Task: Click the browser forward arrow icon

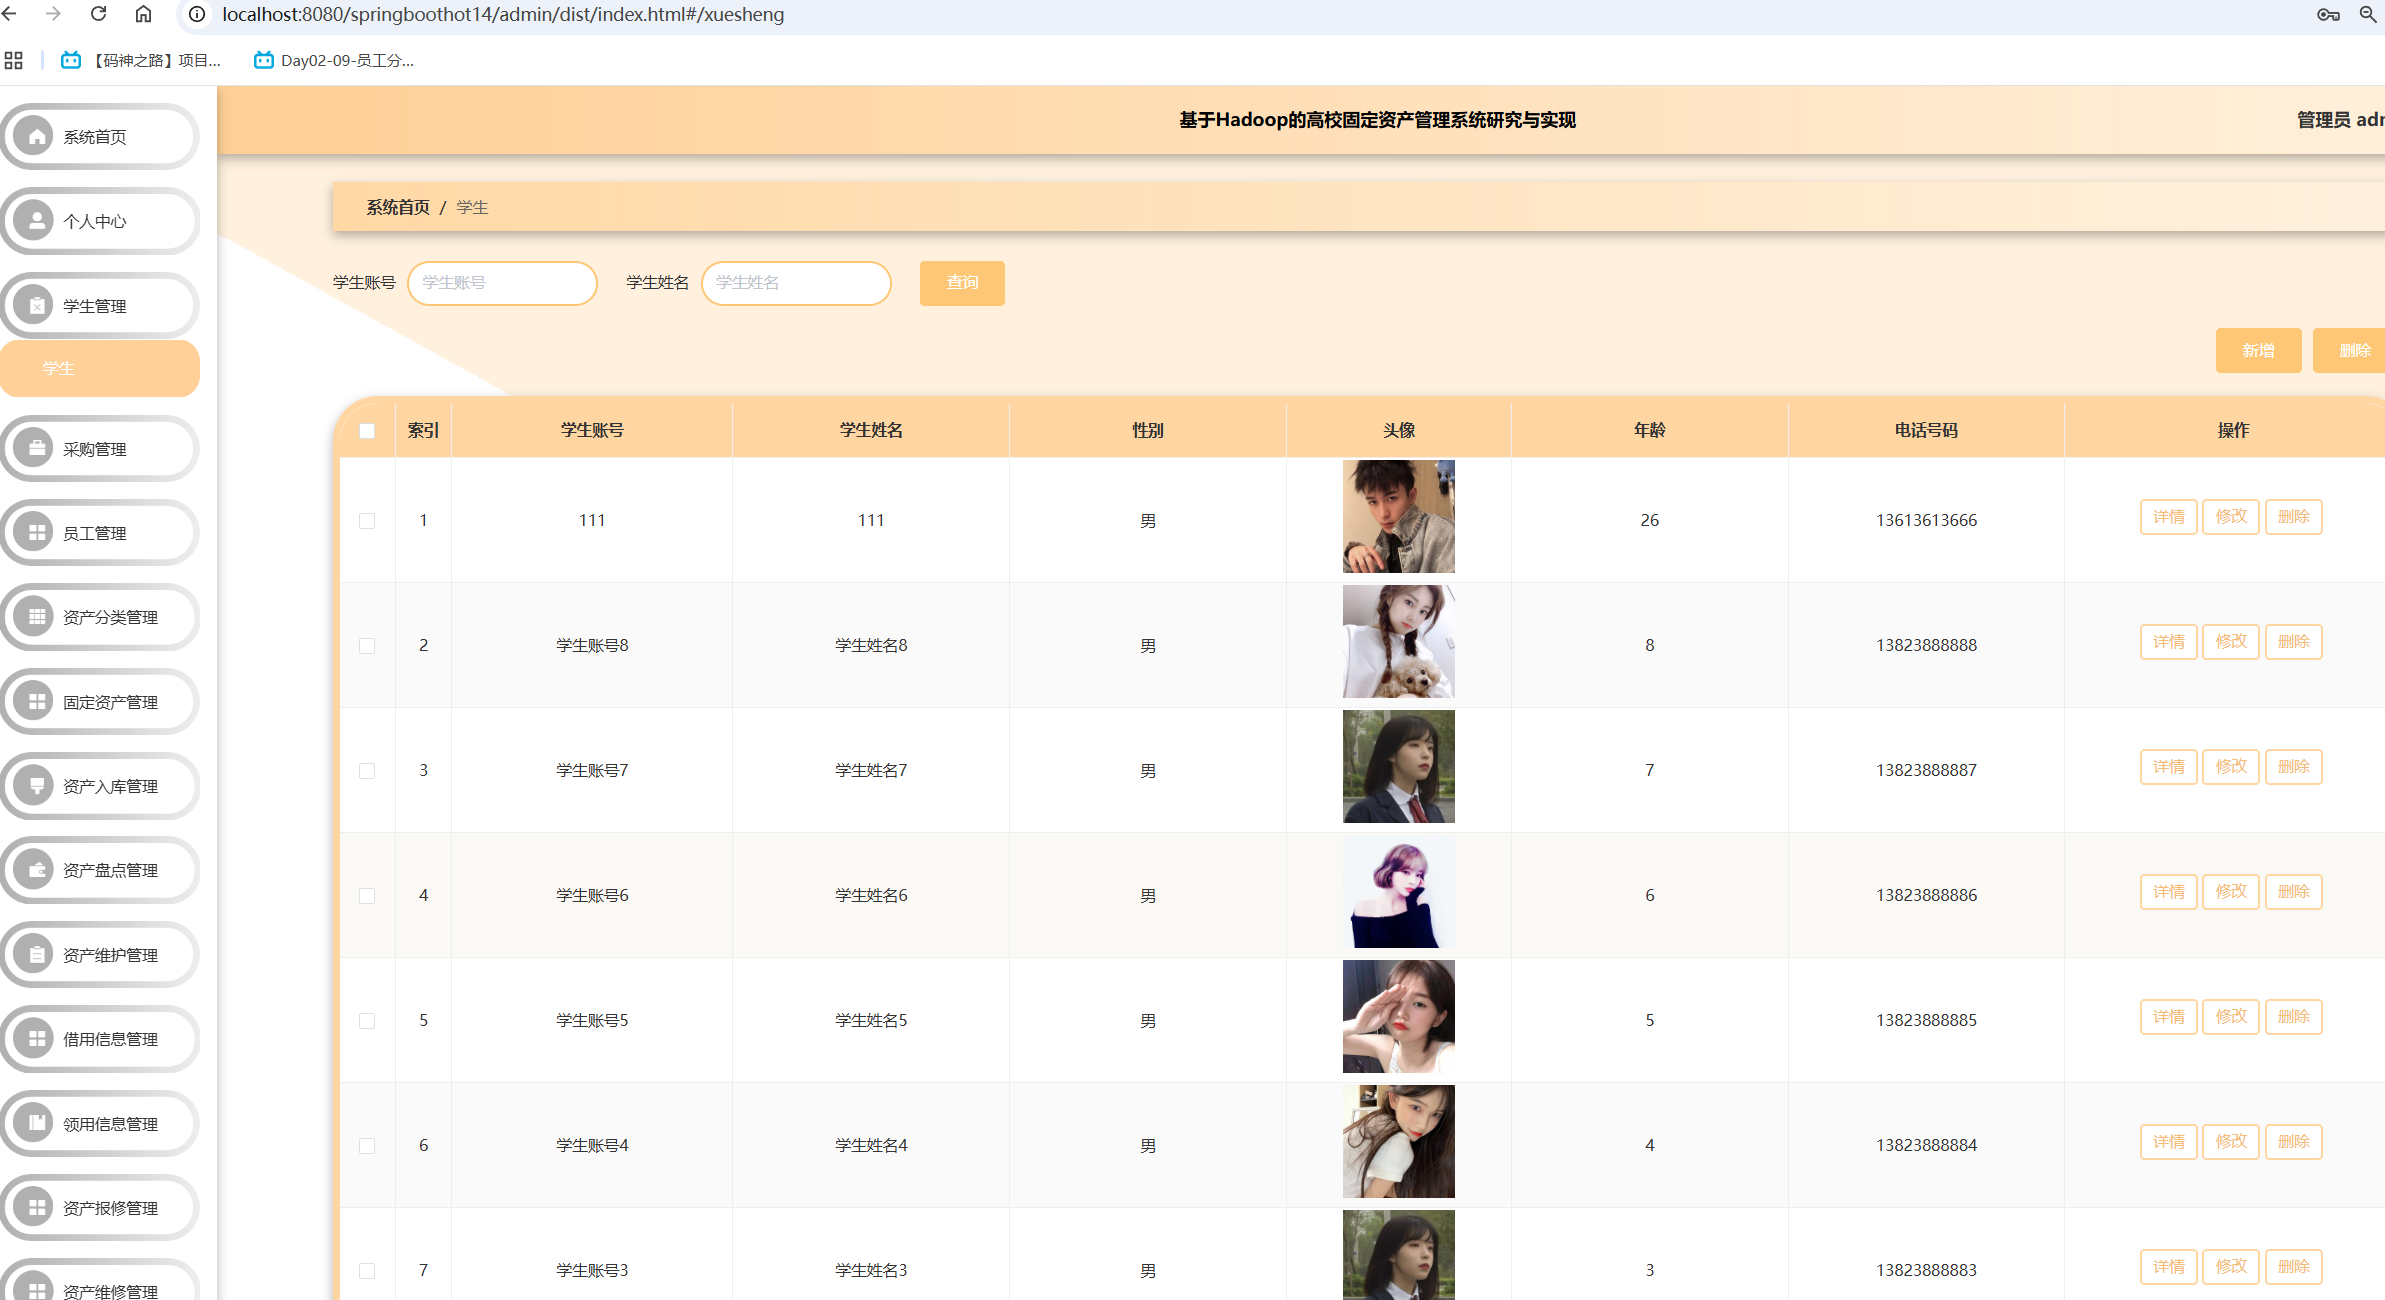Action: [54, 14]
